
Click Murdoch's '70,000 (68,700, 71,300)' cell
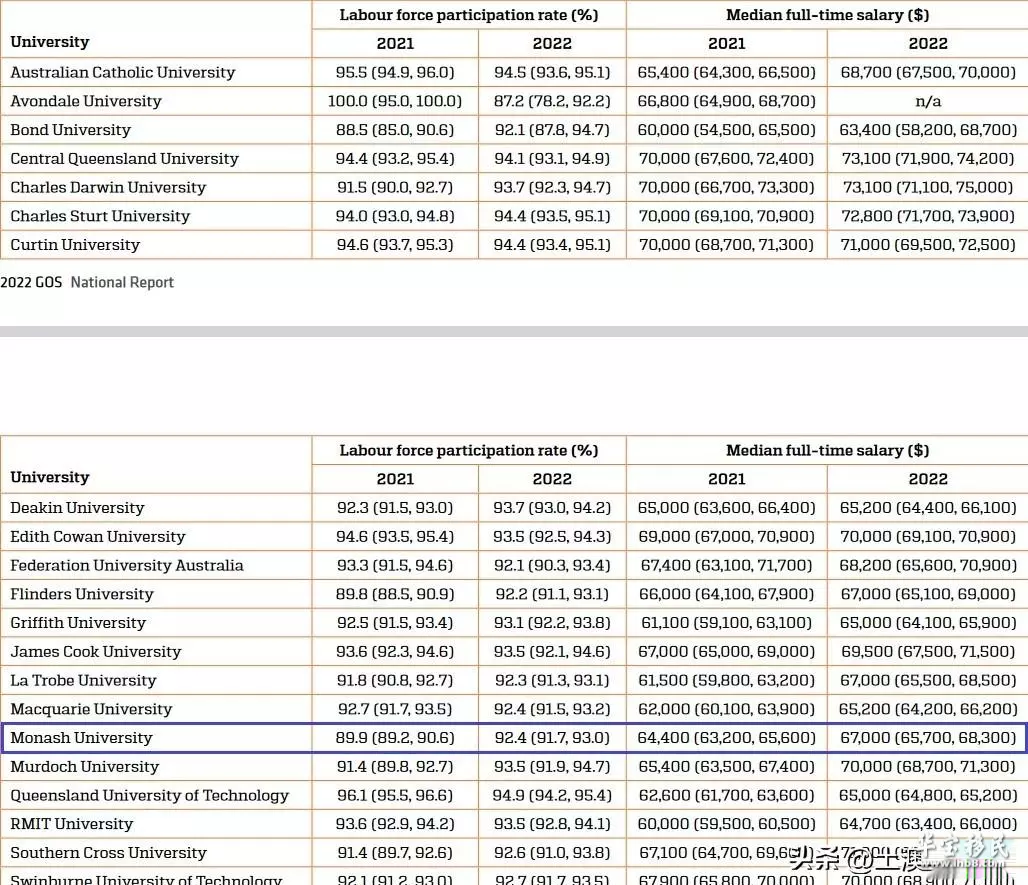pos(928,766)
